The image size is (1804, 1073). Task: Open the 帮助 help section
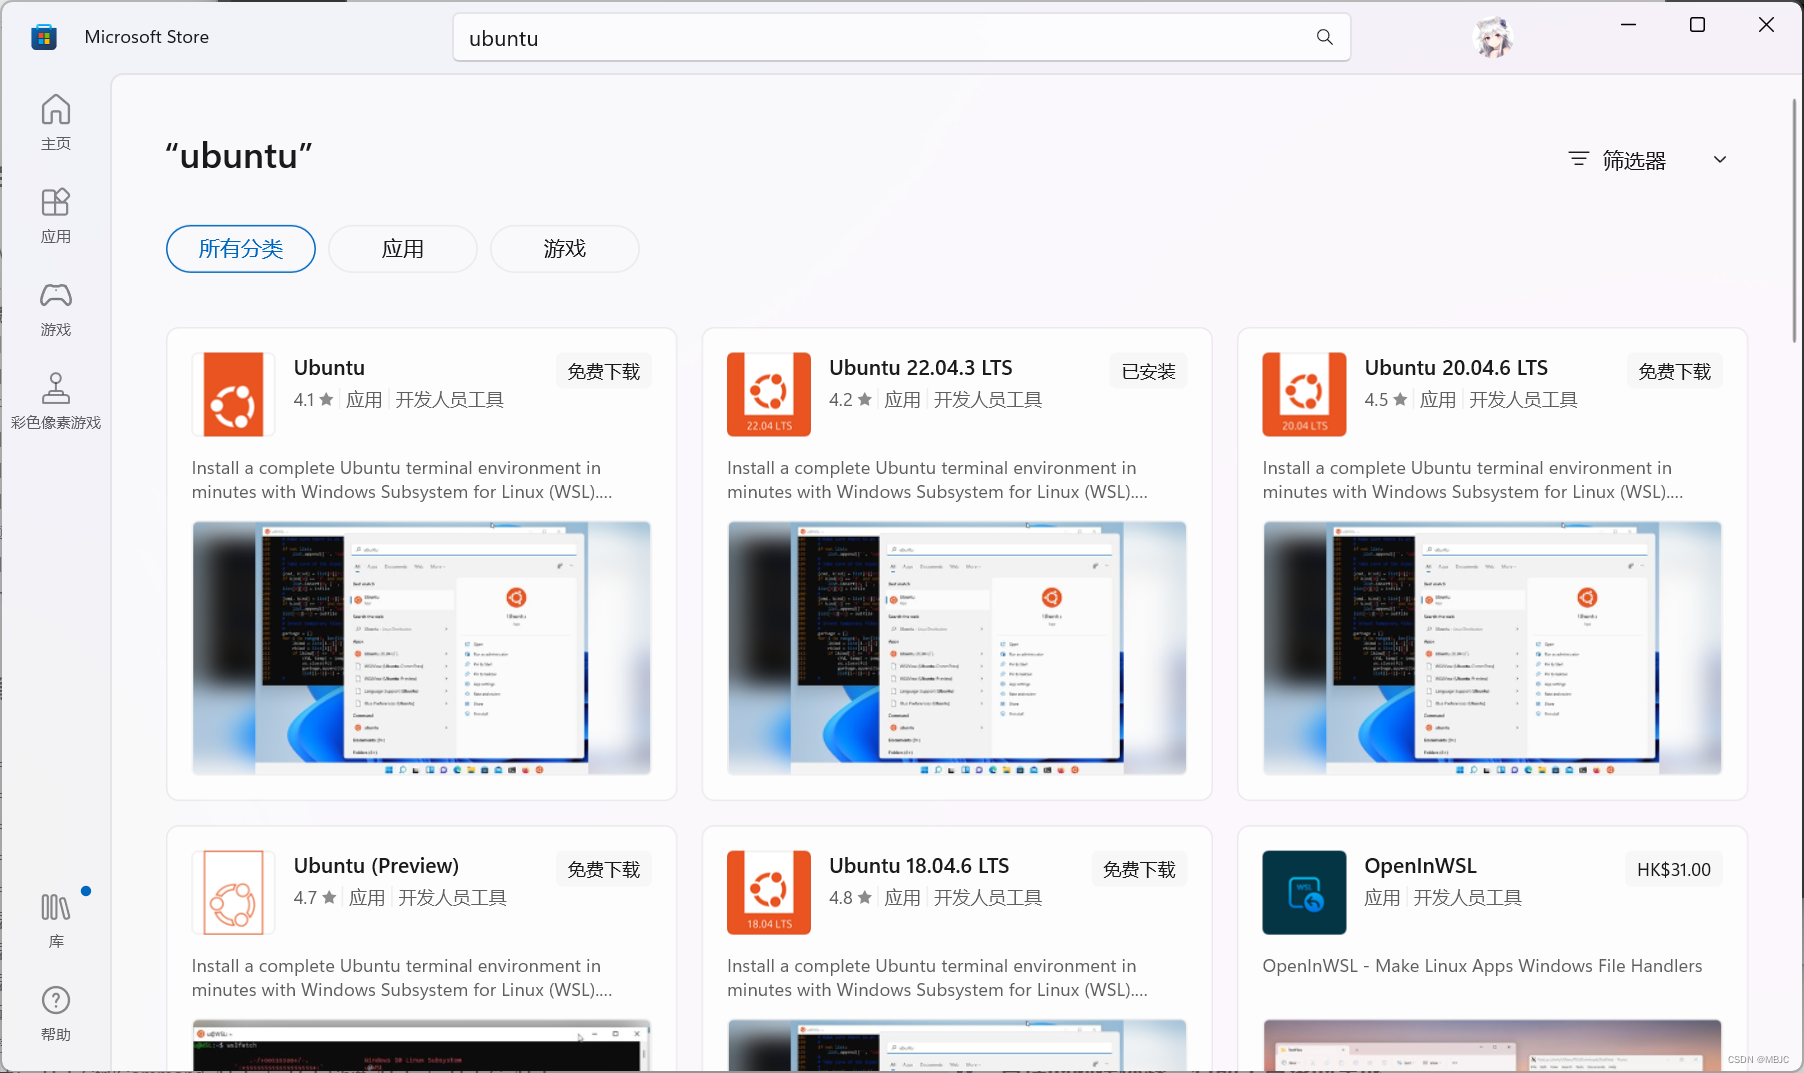point(55,1011)
